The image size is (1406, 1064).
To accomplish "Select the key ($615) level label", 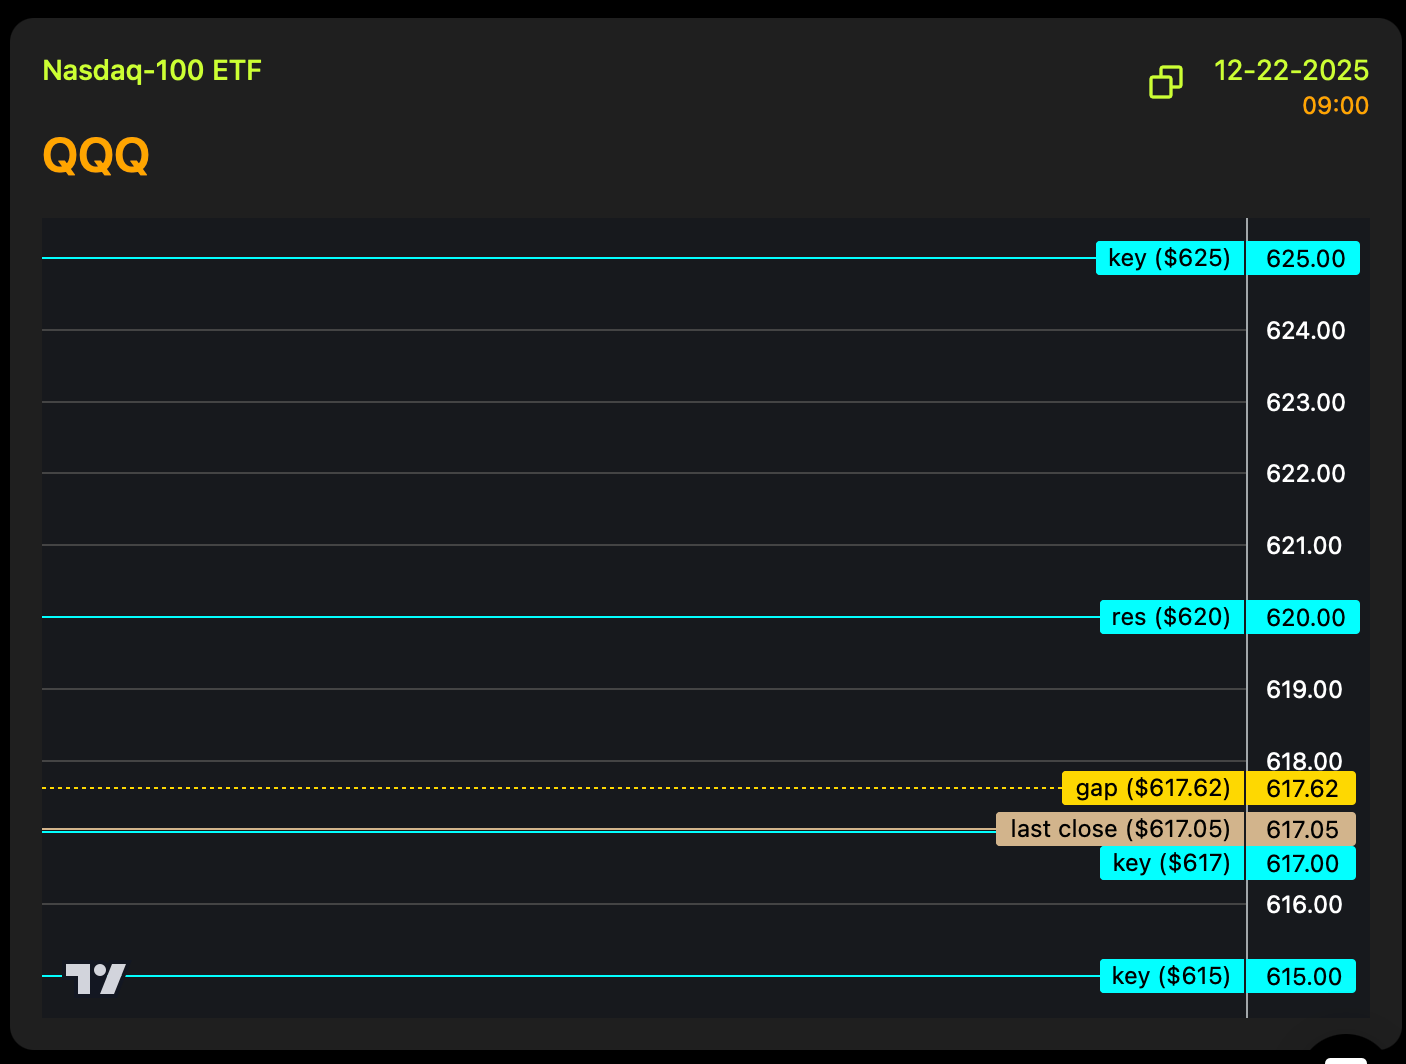I will (1171, 976).
